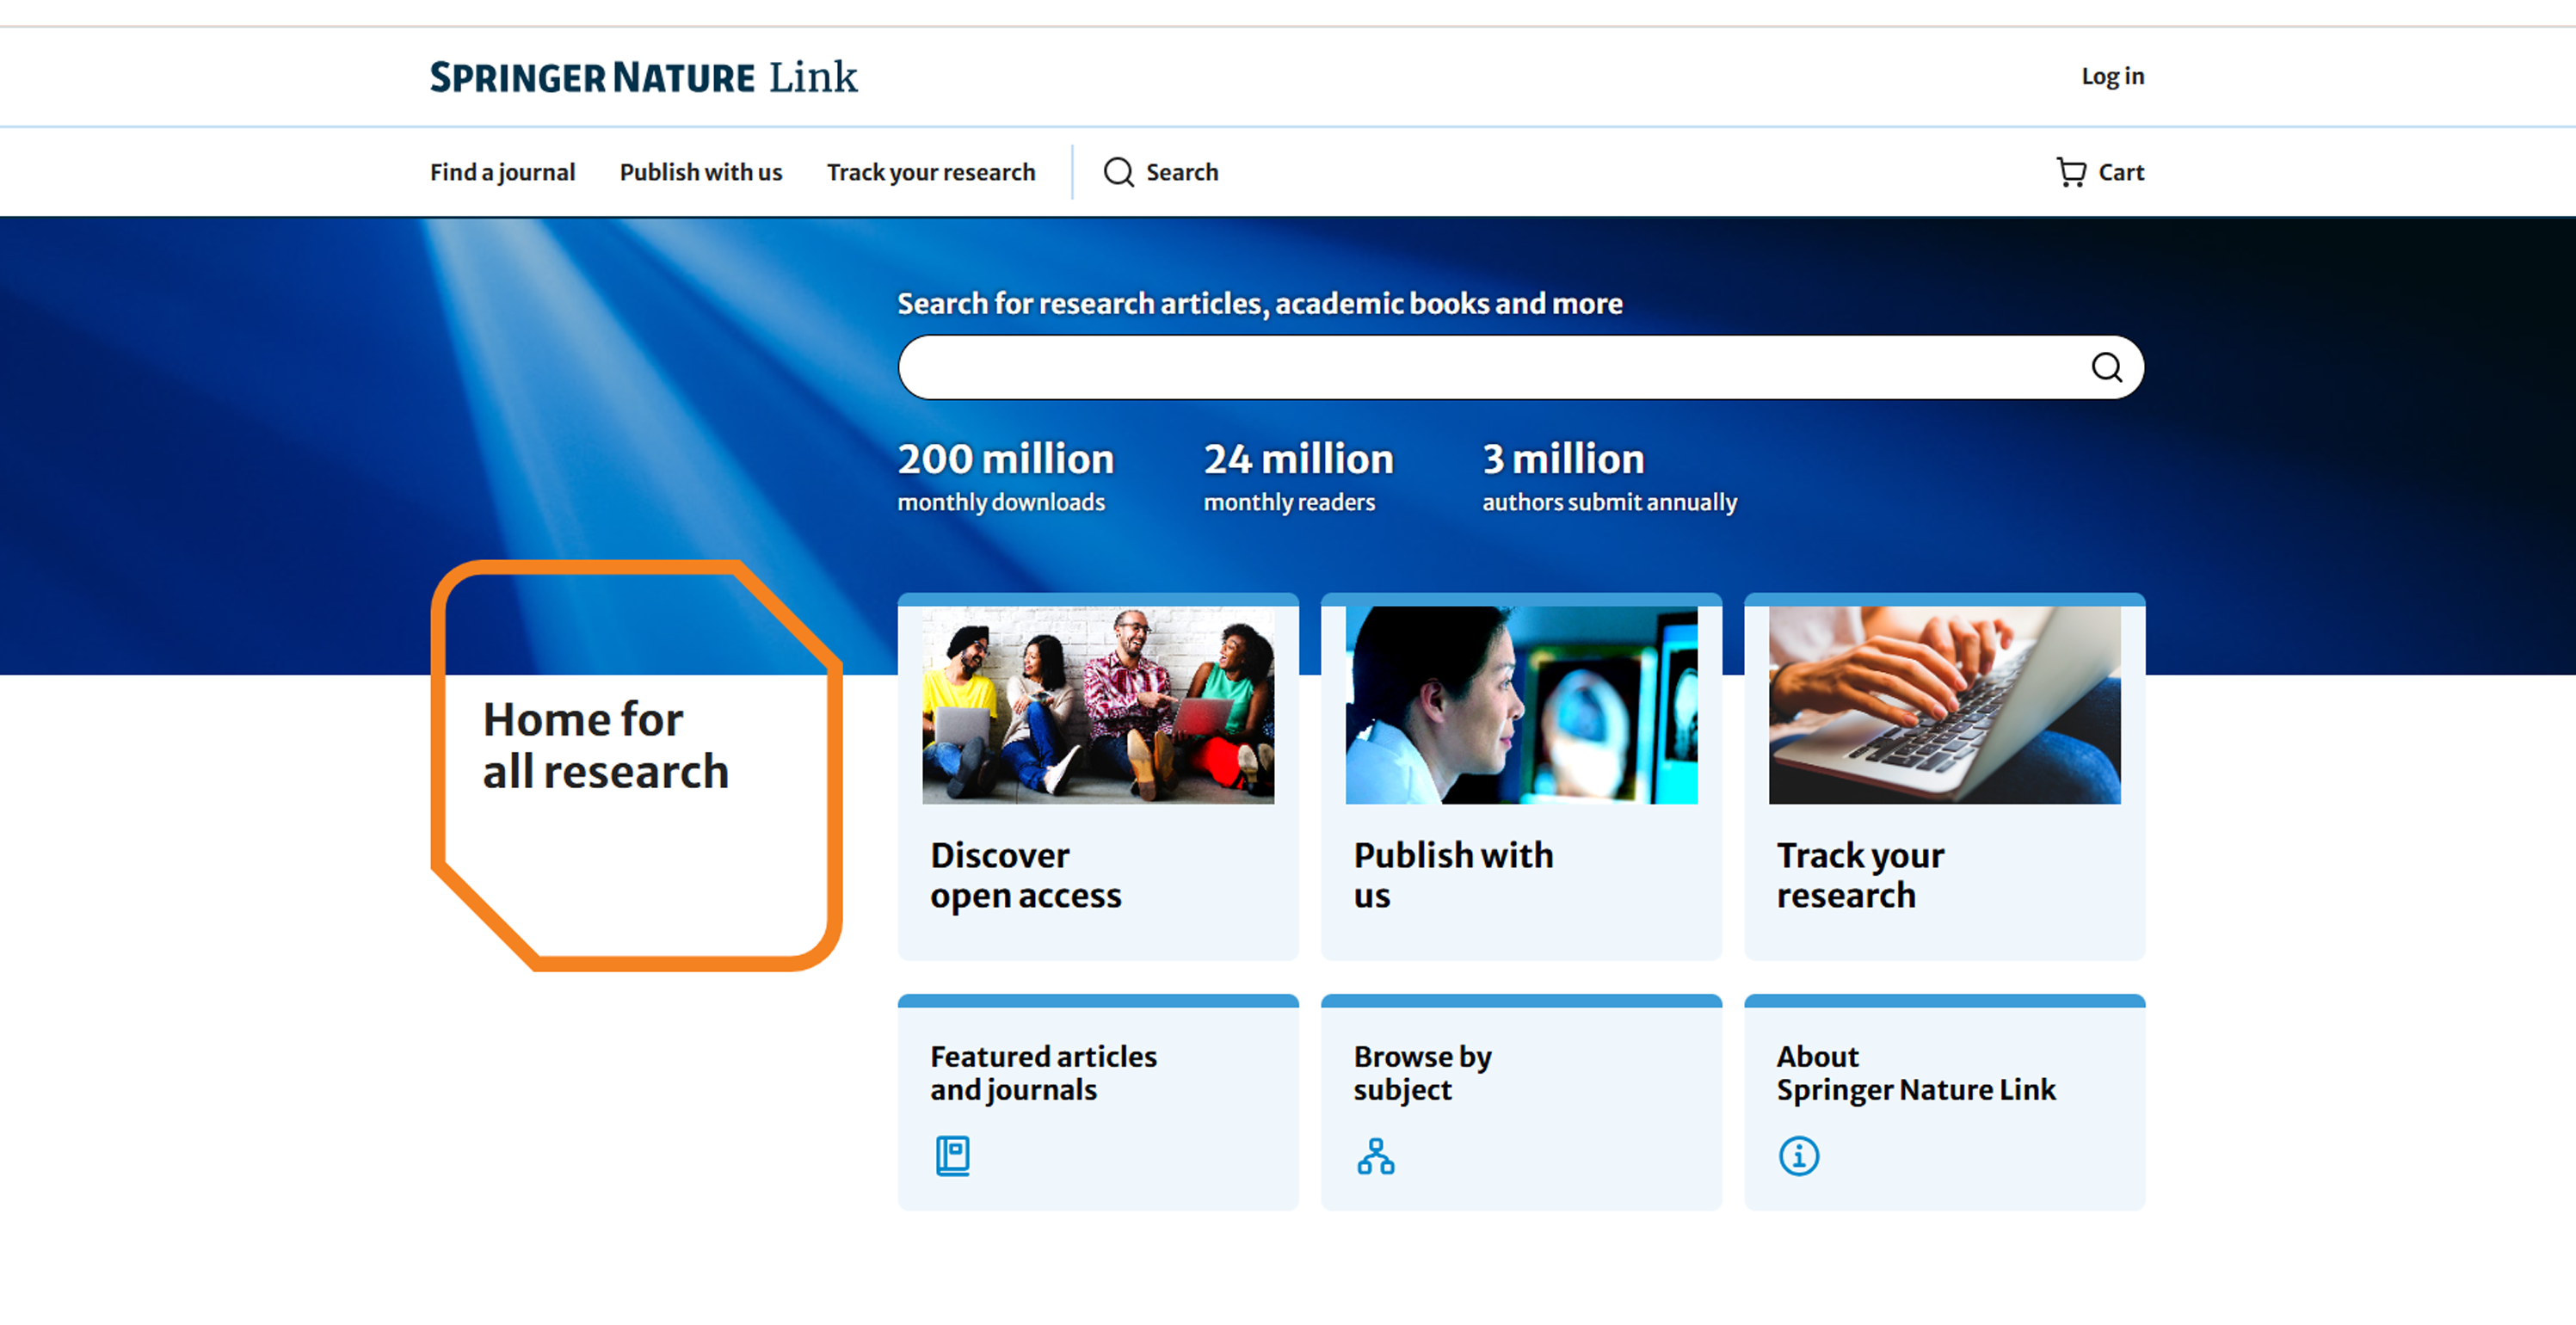Click the book icon under Featured articles

[952, 1156]
